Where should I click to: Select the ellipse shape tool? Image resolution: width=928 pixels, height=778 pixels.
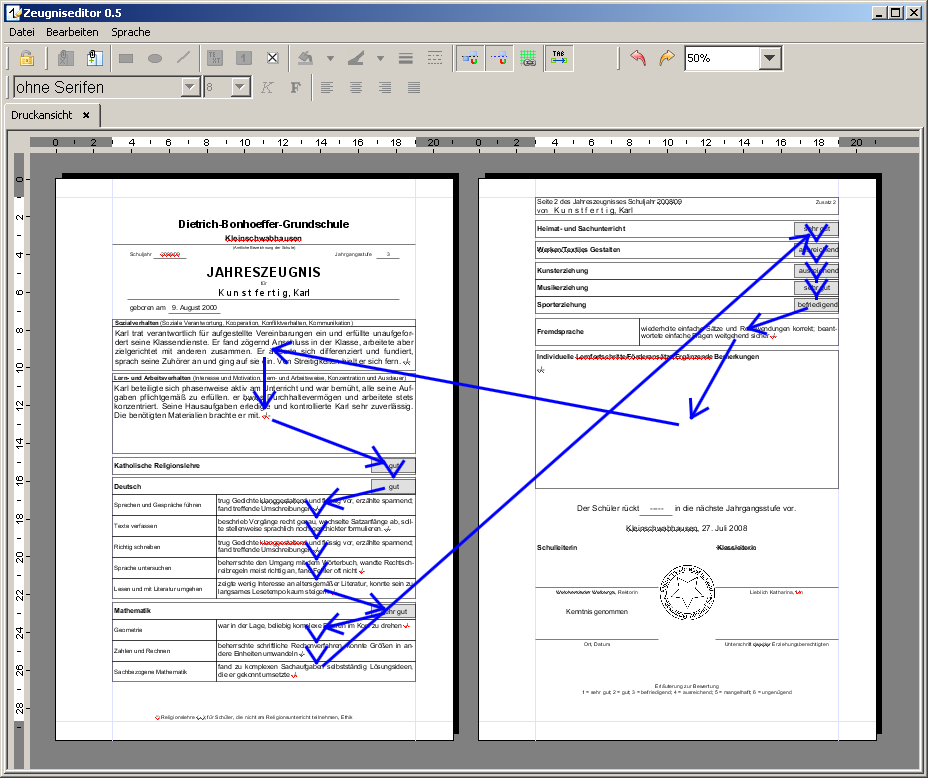coord(155,58)
